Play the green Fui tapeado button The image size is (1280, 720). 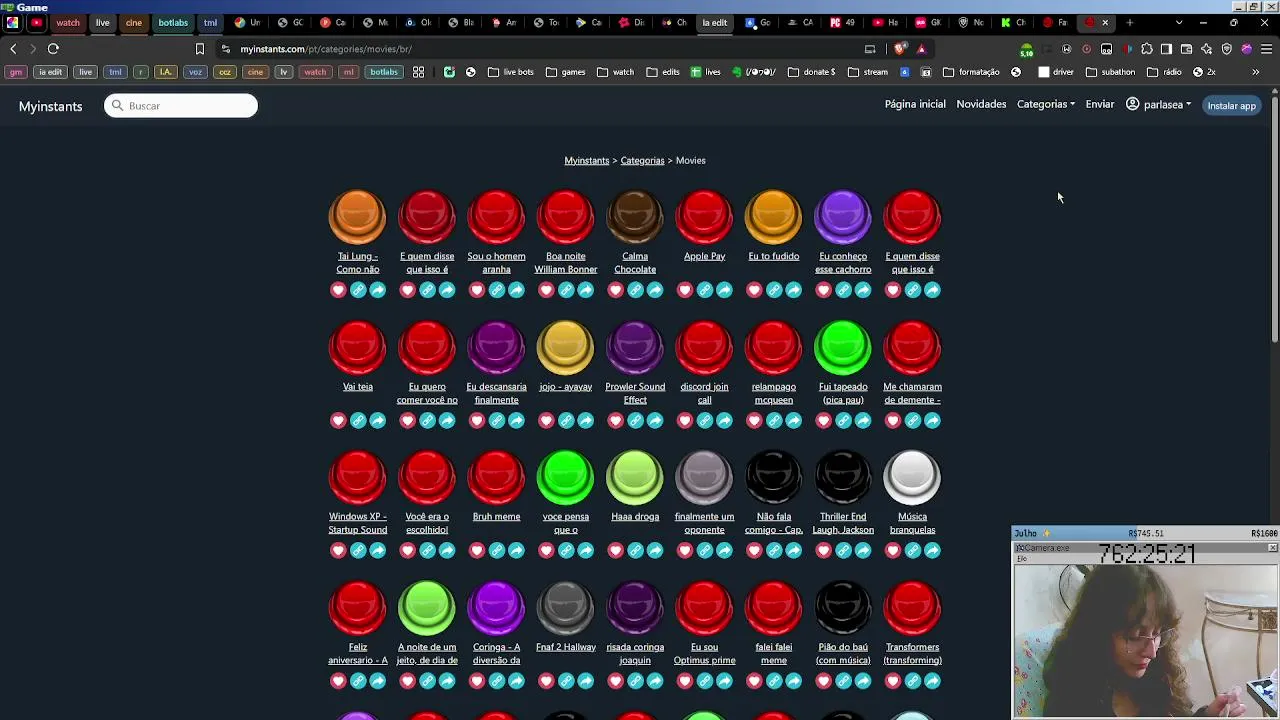click(843, 347)
